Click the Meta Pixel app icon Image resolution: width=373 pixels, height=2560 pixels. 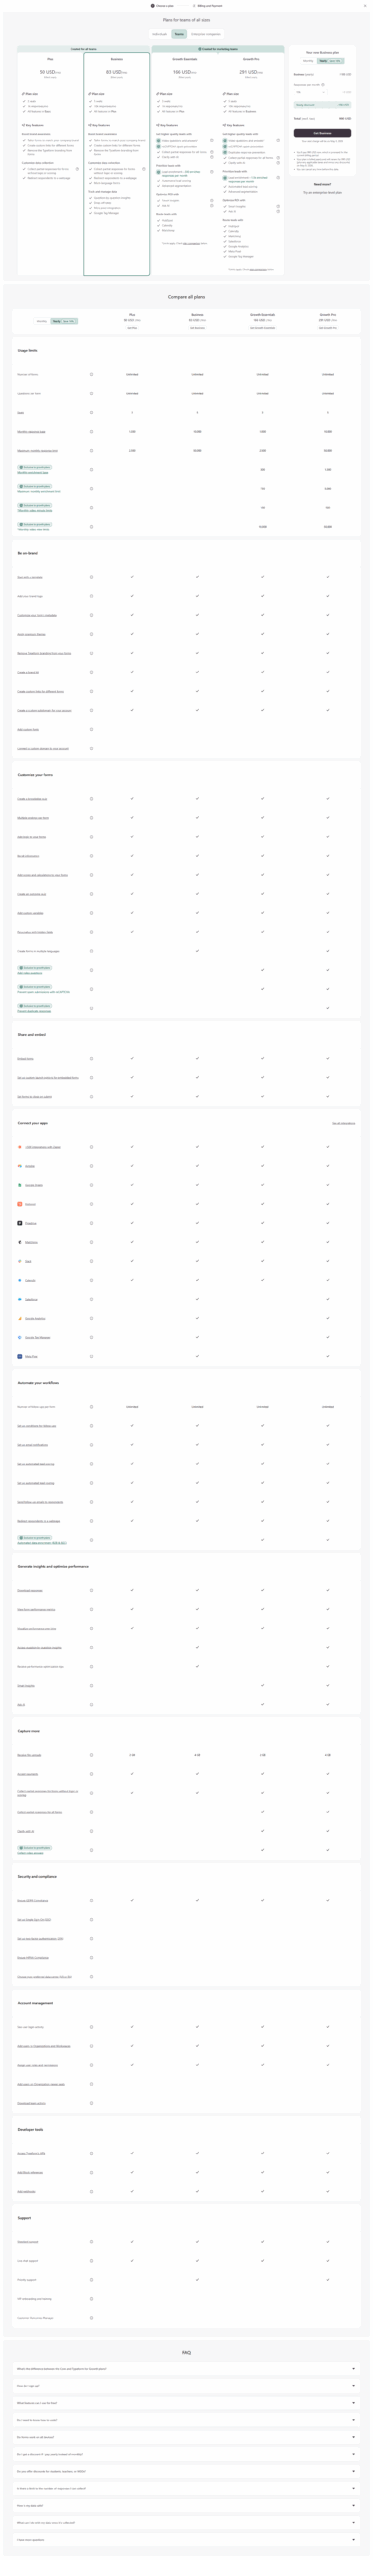point(20,1357)
